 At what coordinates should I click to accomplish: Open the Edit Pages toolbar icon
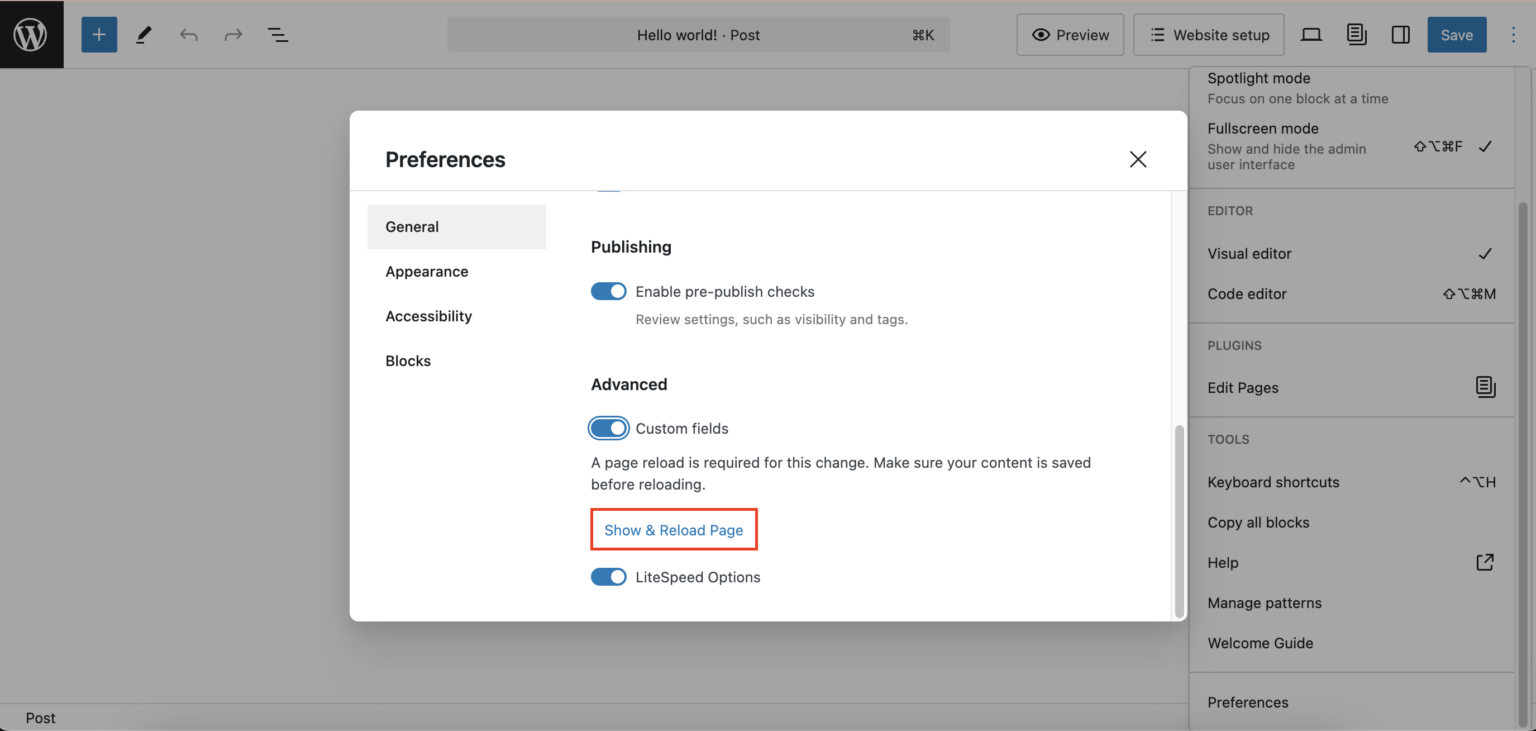tap(1356, 34)
